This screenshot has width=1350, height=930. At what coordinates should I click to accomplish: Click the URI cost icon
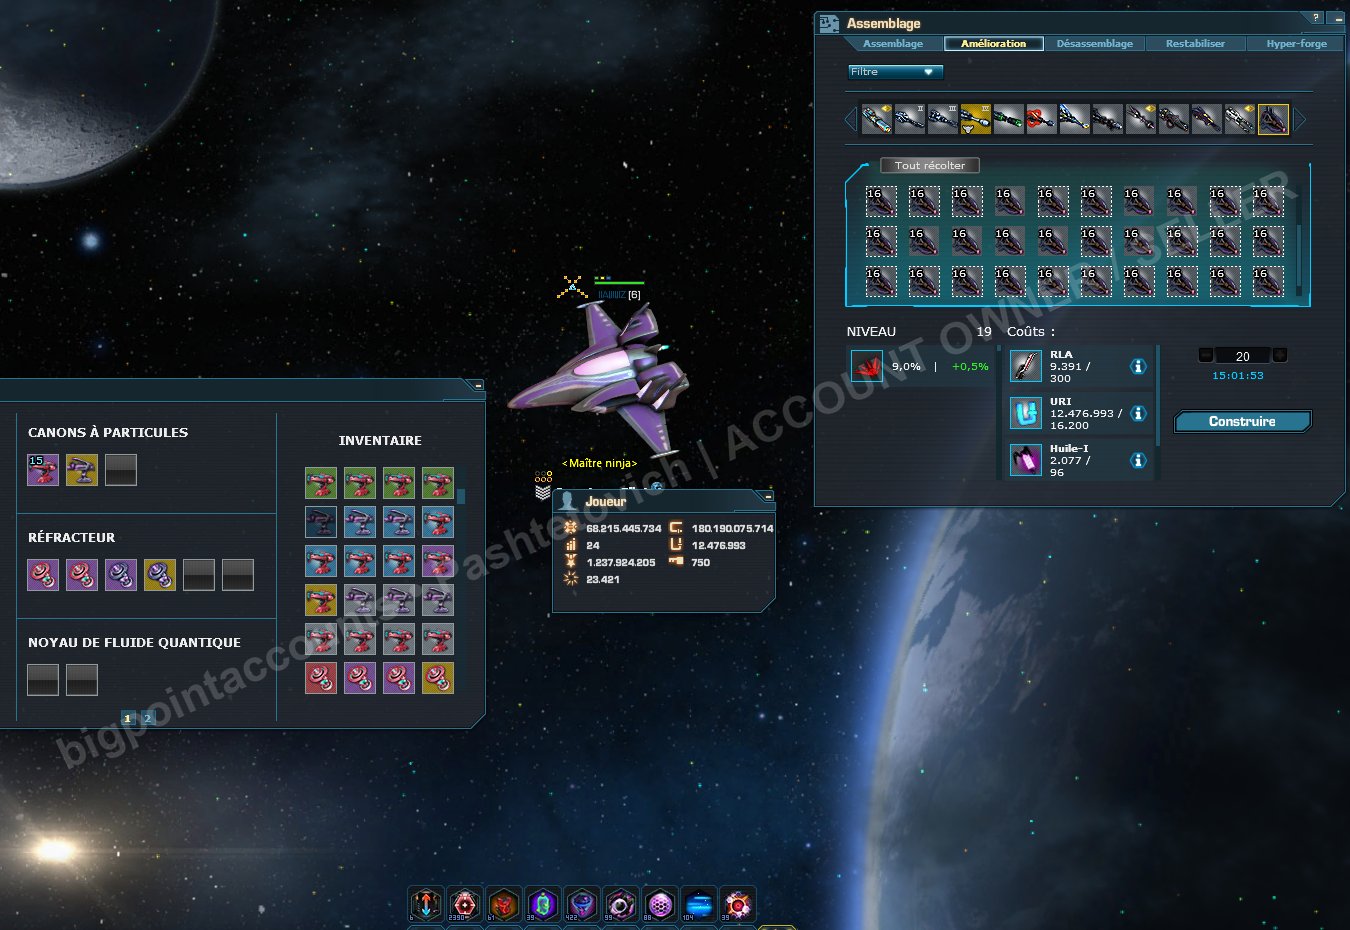pyautogui.click(x=1026, y=413)
